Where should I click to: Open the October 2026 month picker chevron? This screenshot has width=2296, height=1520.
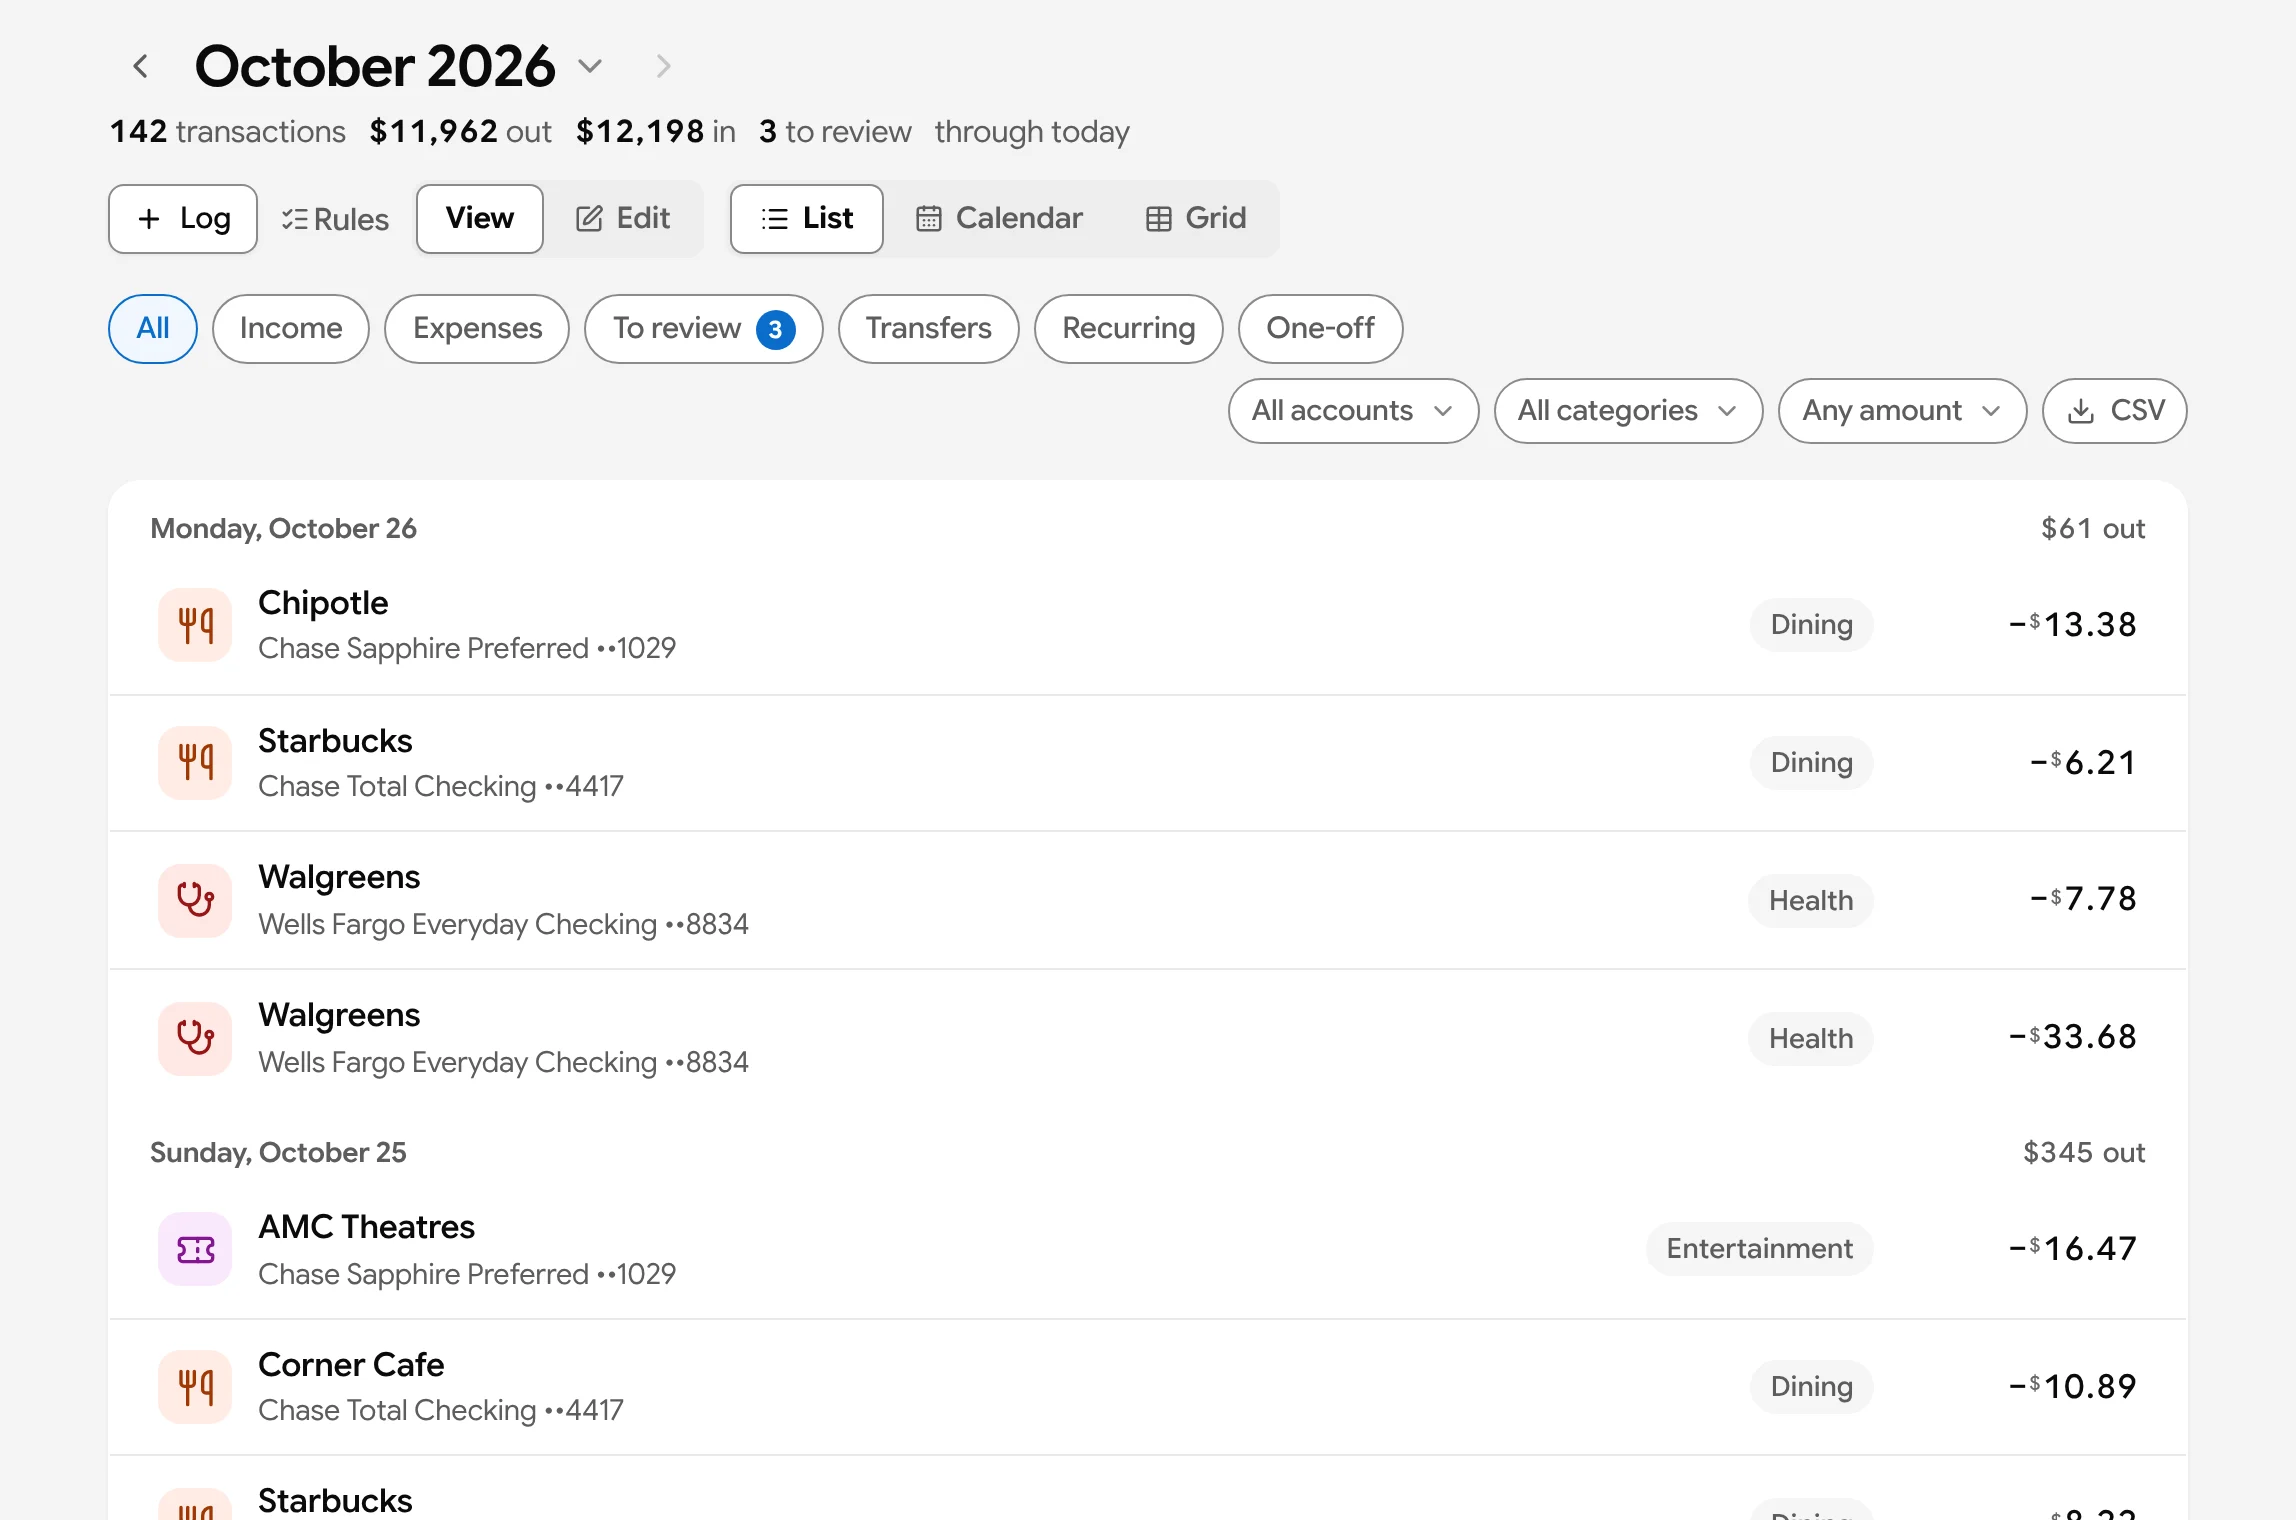coord(590,67)
